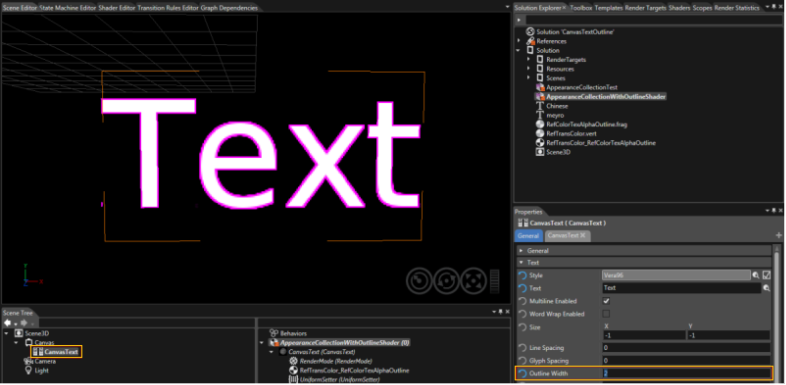The width and height of the screenshot is (786, 385).
Task: Revert the Outline Width property
Action: coord(522,373)
